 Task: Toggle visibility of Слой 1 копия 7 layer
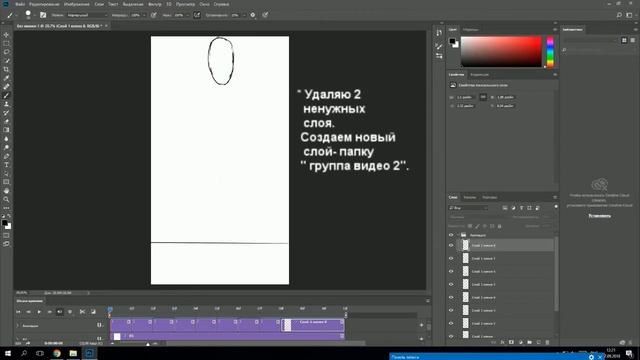[x=451, y=258]
